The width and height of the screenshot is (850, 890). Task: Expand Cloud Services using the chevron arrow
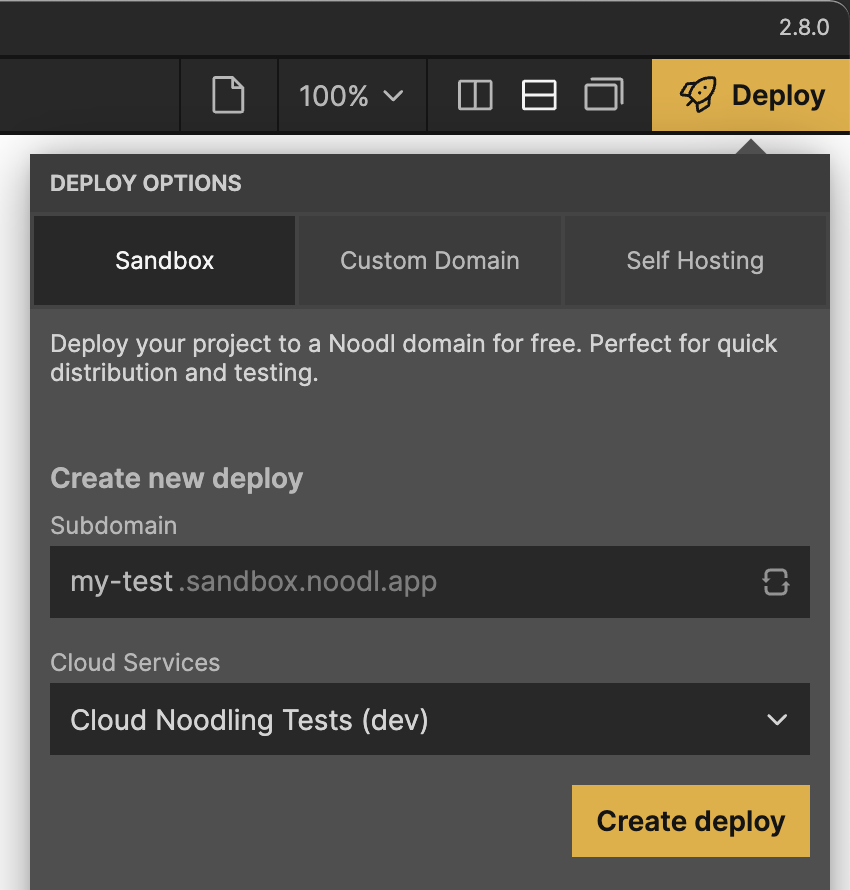pos(776,720)
